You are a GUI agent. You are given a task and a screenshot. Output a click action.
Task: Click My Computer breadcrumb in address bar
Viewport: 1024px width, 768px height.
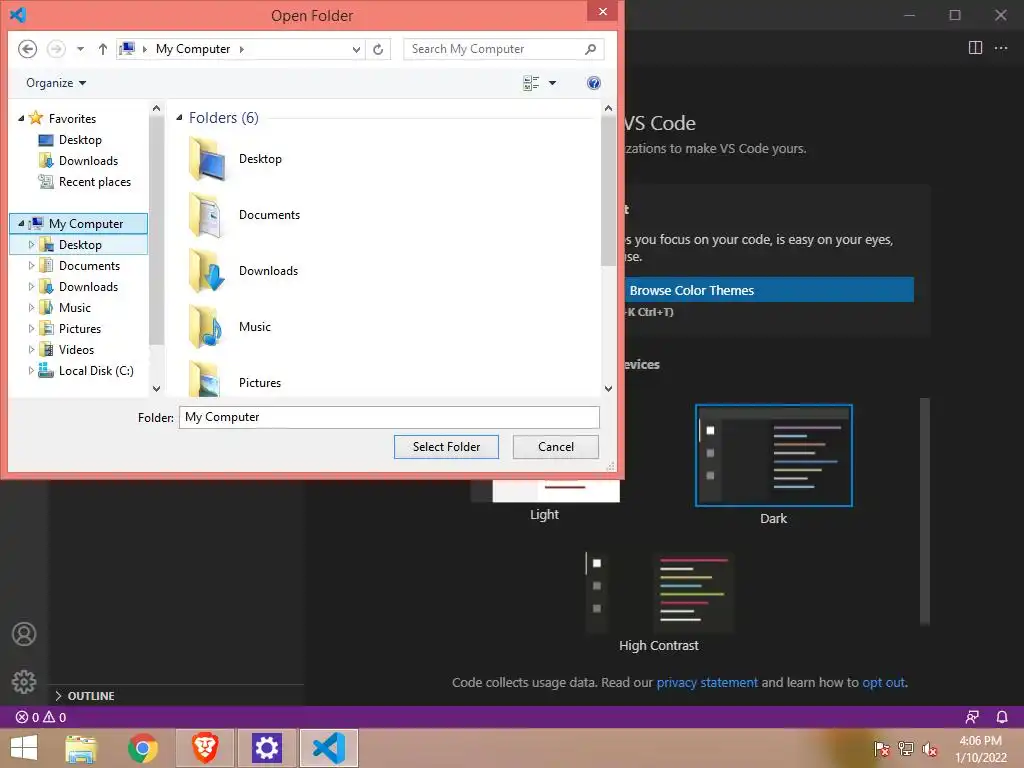point(193,49)
